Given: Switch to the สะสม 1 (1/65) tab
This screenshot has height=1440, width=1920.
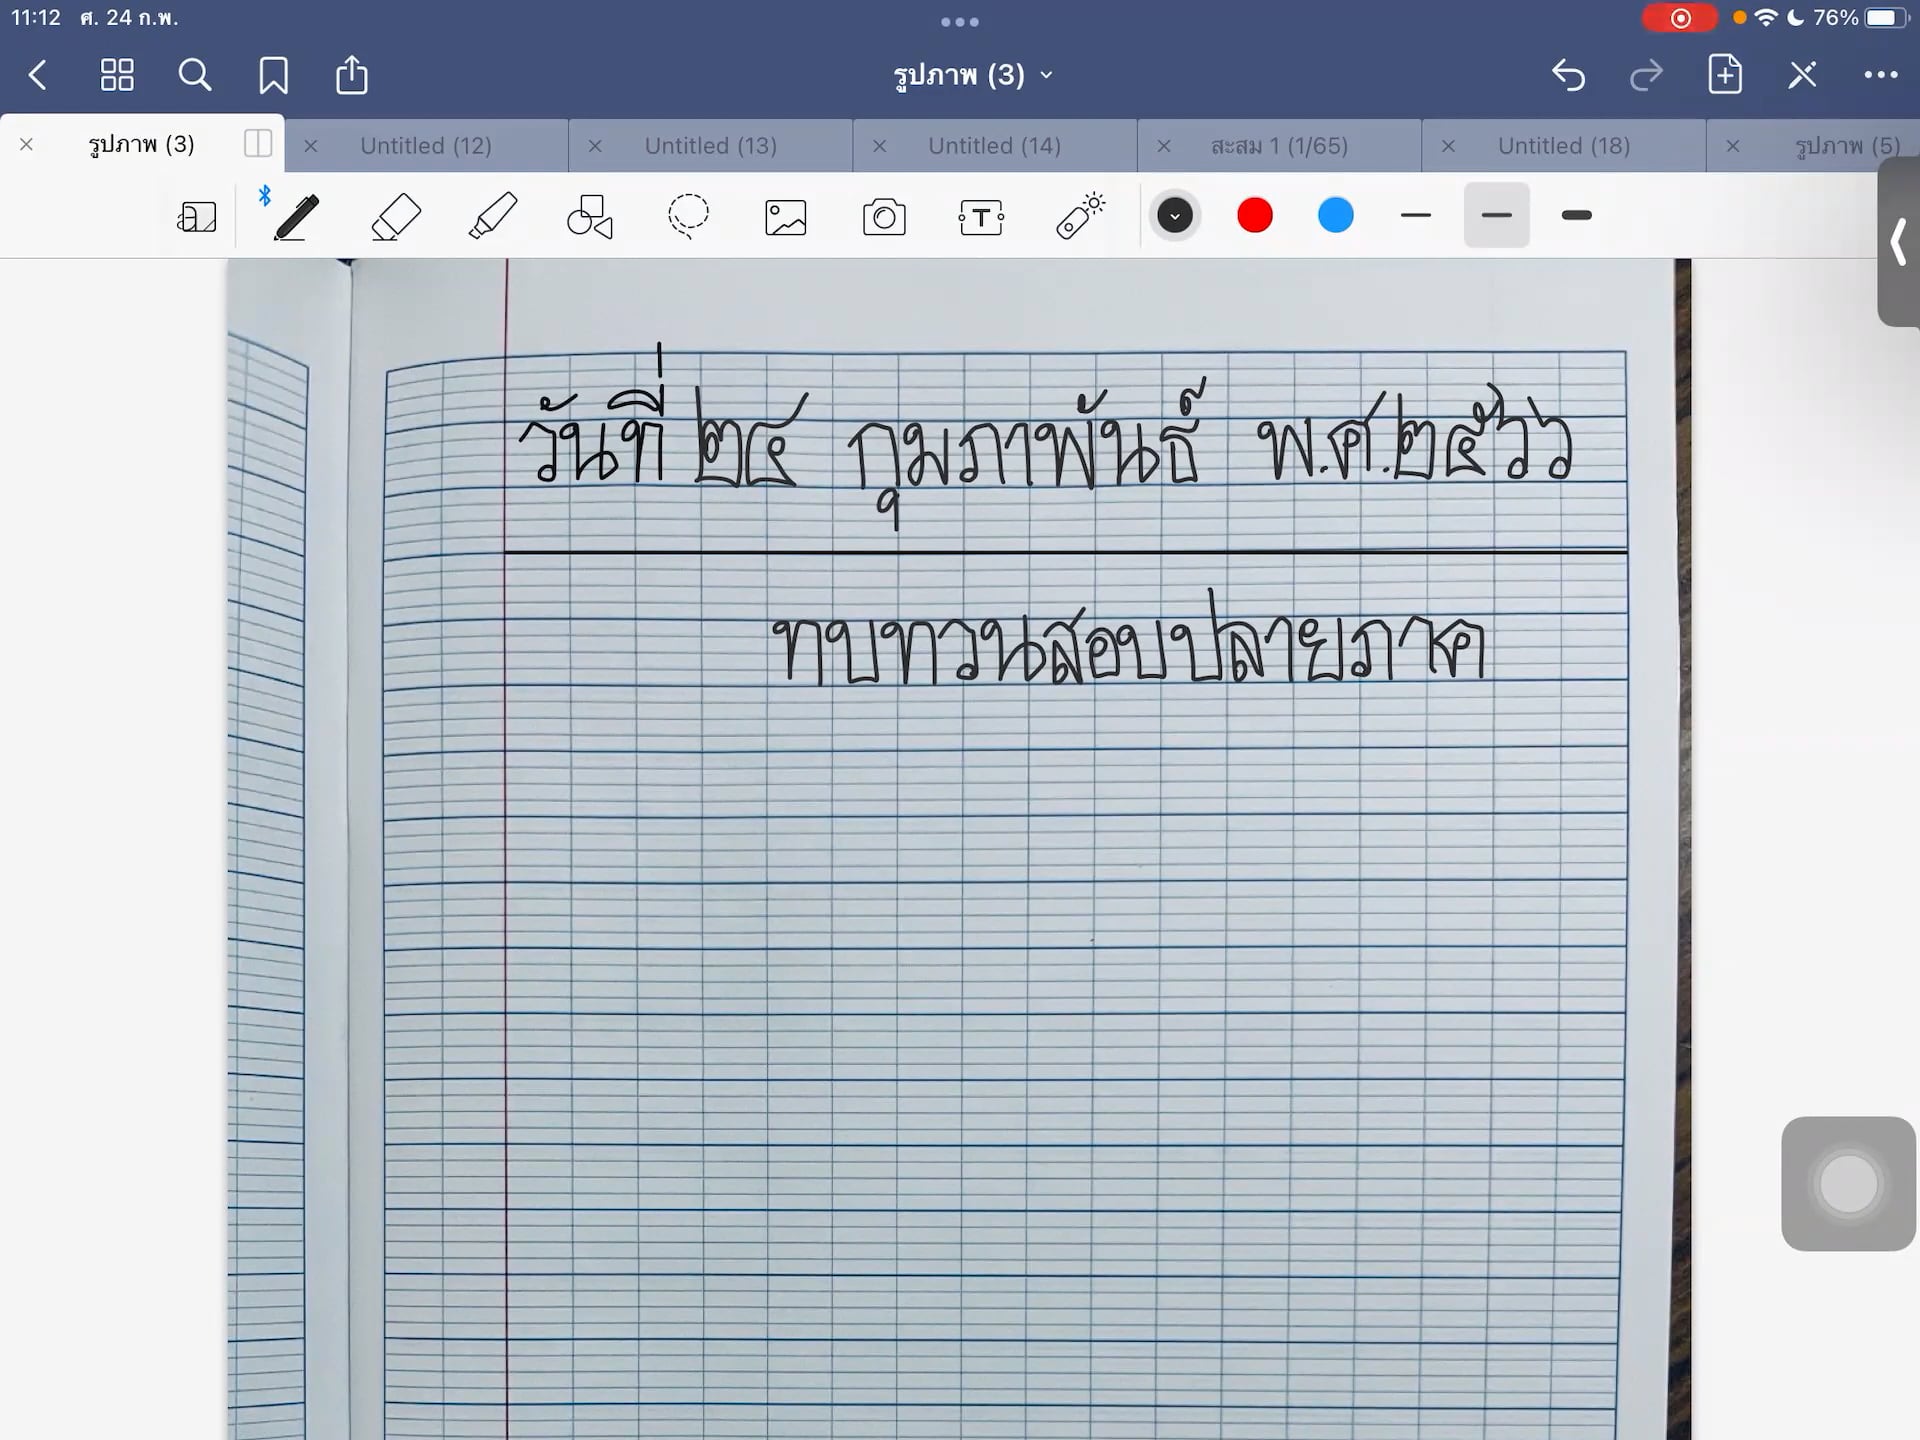Looking at the screenshot, I should (1279, 146).
